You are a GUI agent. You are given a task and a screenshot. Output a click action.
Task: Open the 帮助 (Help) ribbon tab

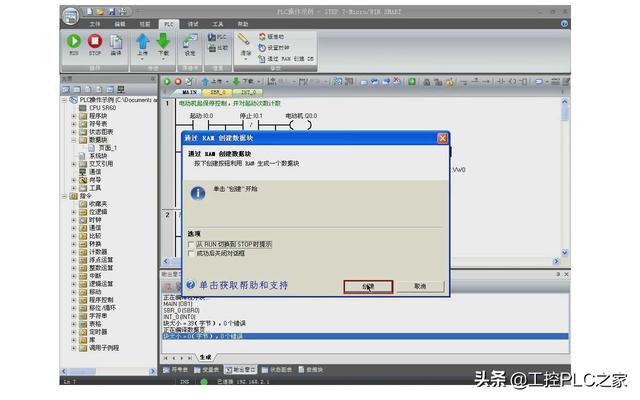(243, 24)
